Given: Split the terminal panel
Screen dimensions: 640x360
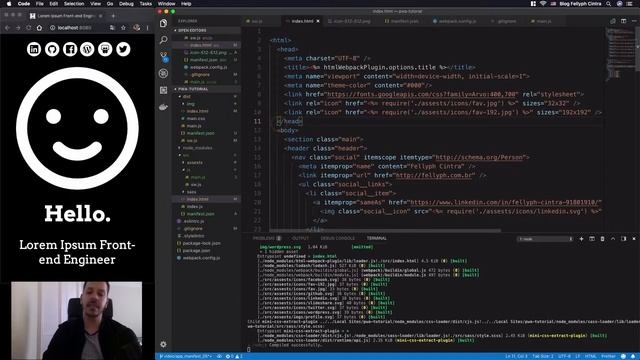Looking at the screenshot, I should [592, 239].
